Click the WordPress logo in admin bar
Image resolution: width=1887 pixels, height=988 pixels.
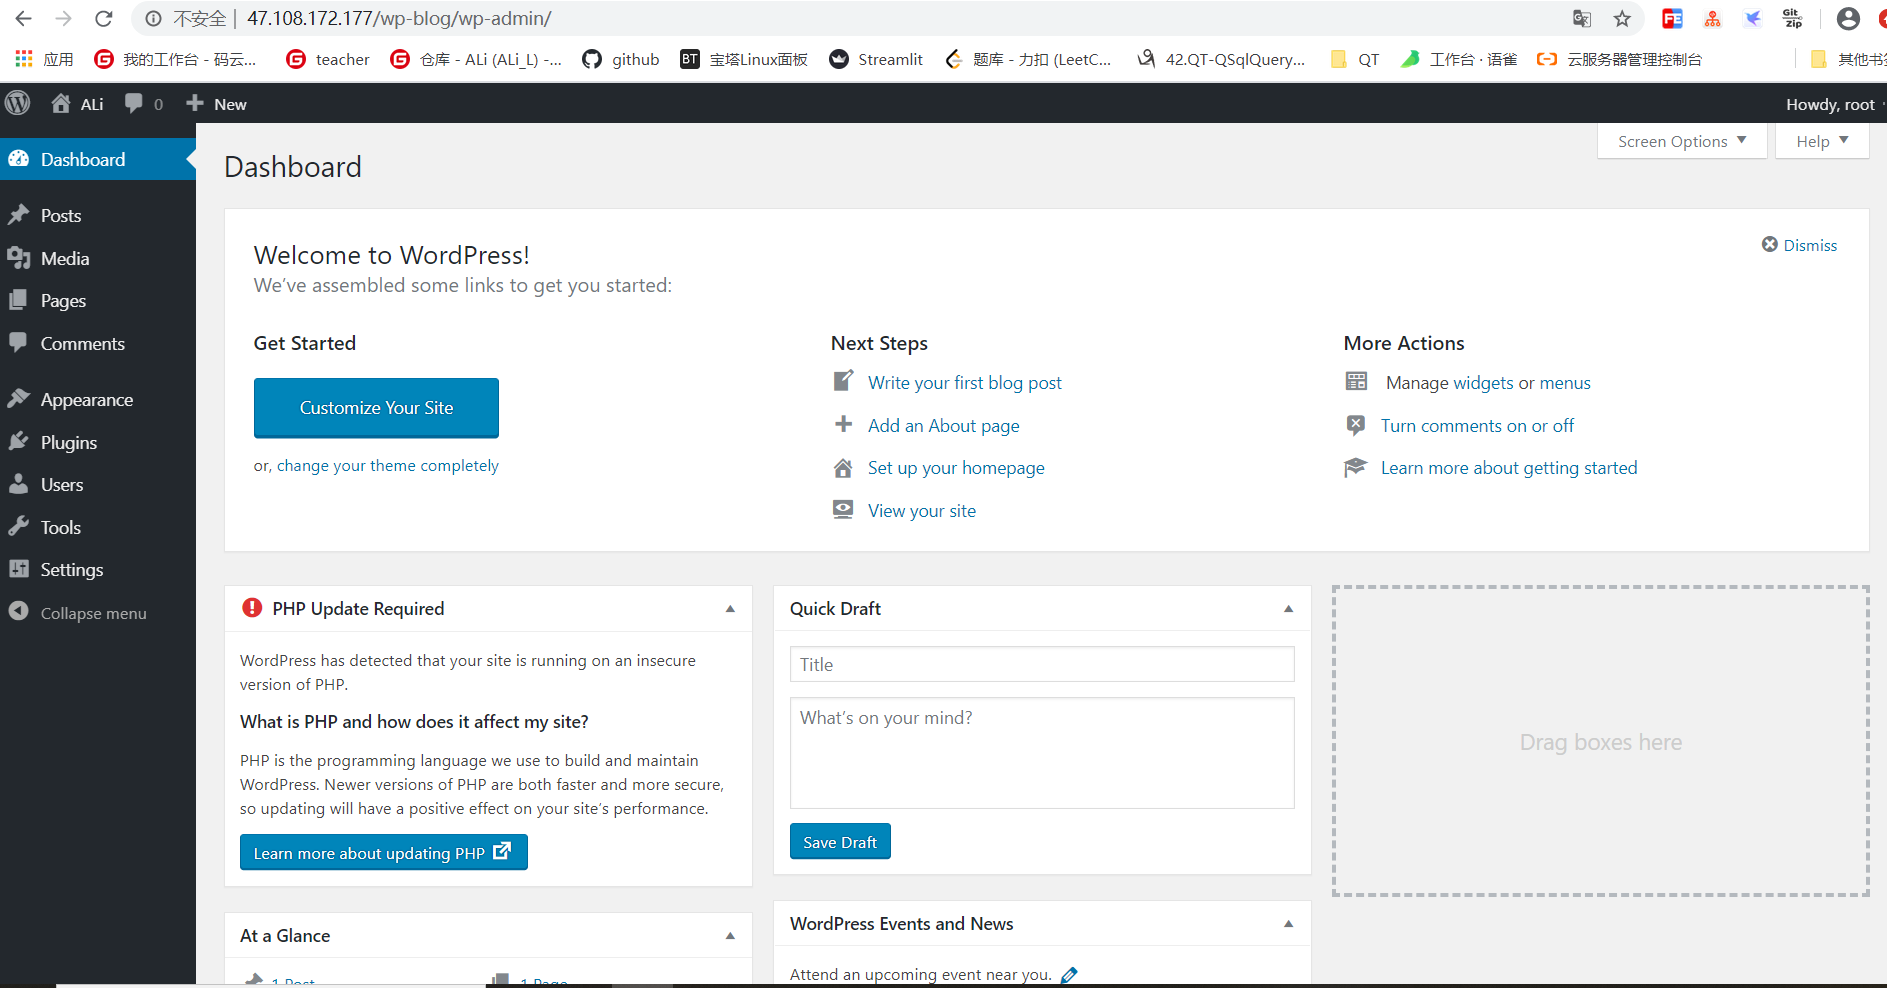18,103
